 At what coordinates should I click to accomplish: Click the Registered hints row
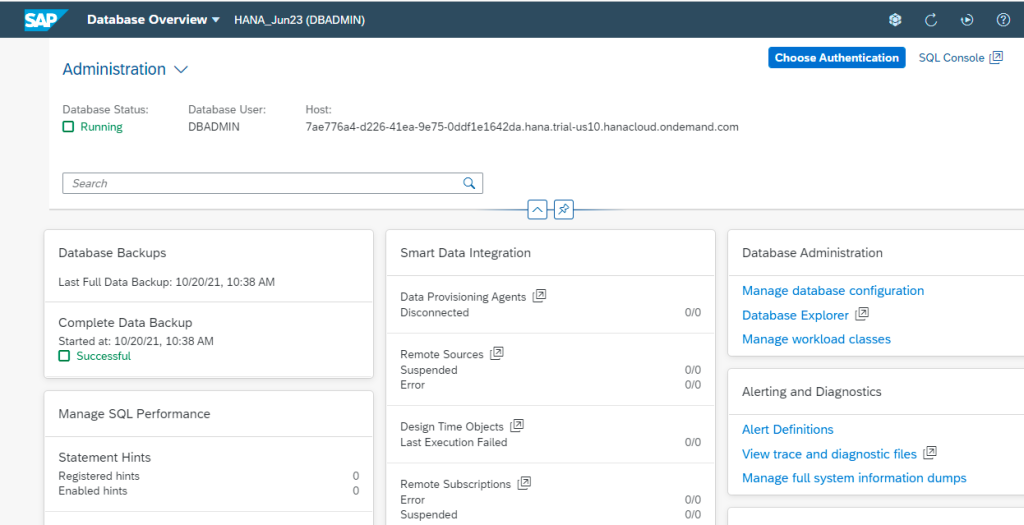pyautogui.click(x=209, y=476)
